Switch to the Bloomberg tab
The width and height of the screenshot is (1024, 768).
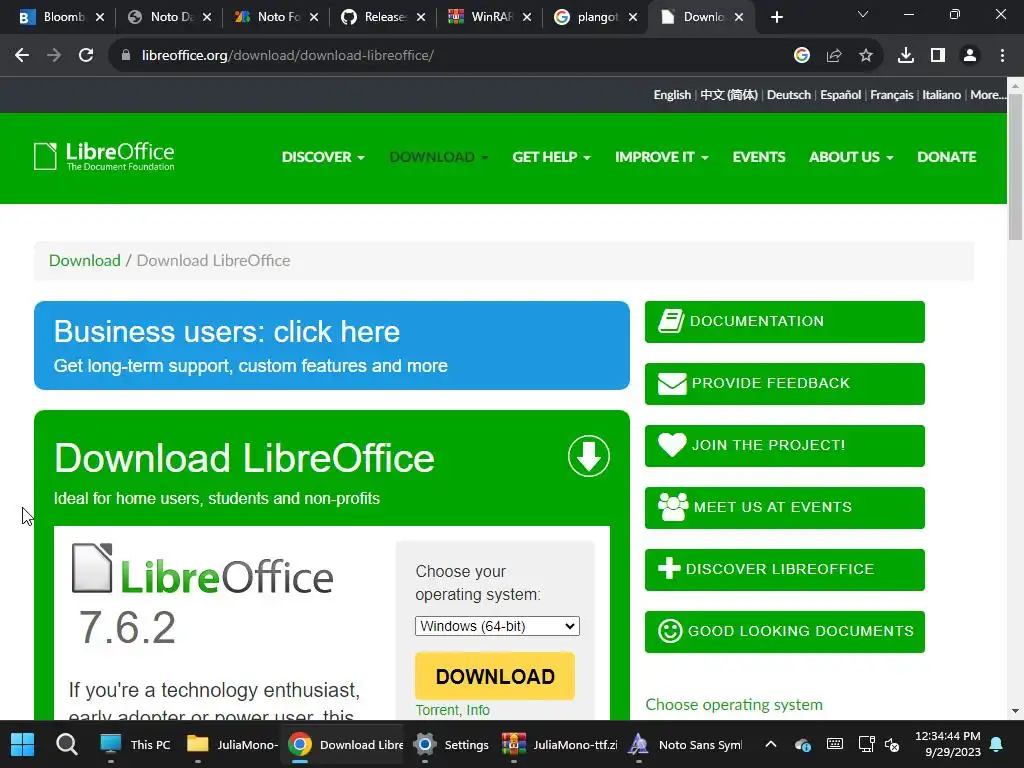pyautogui.click(x=57, y=18)
